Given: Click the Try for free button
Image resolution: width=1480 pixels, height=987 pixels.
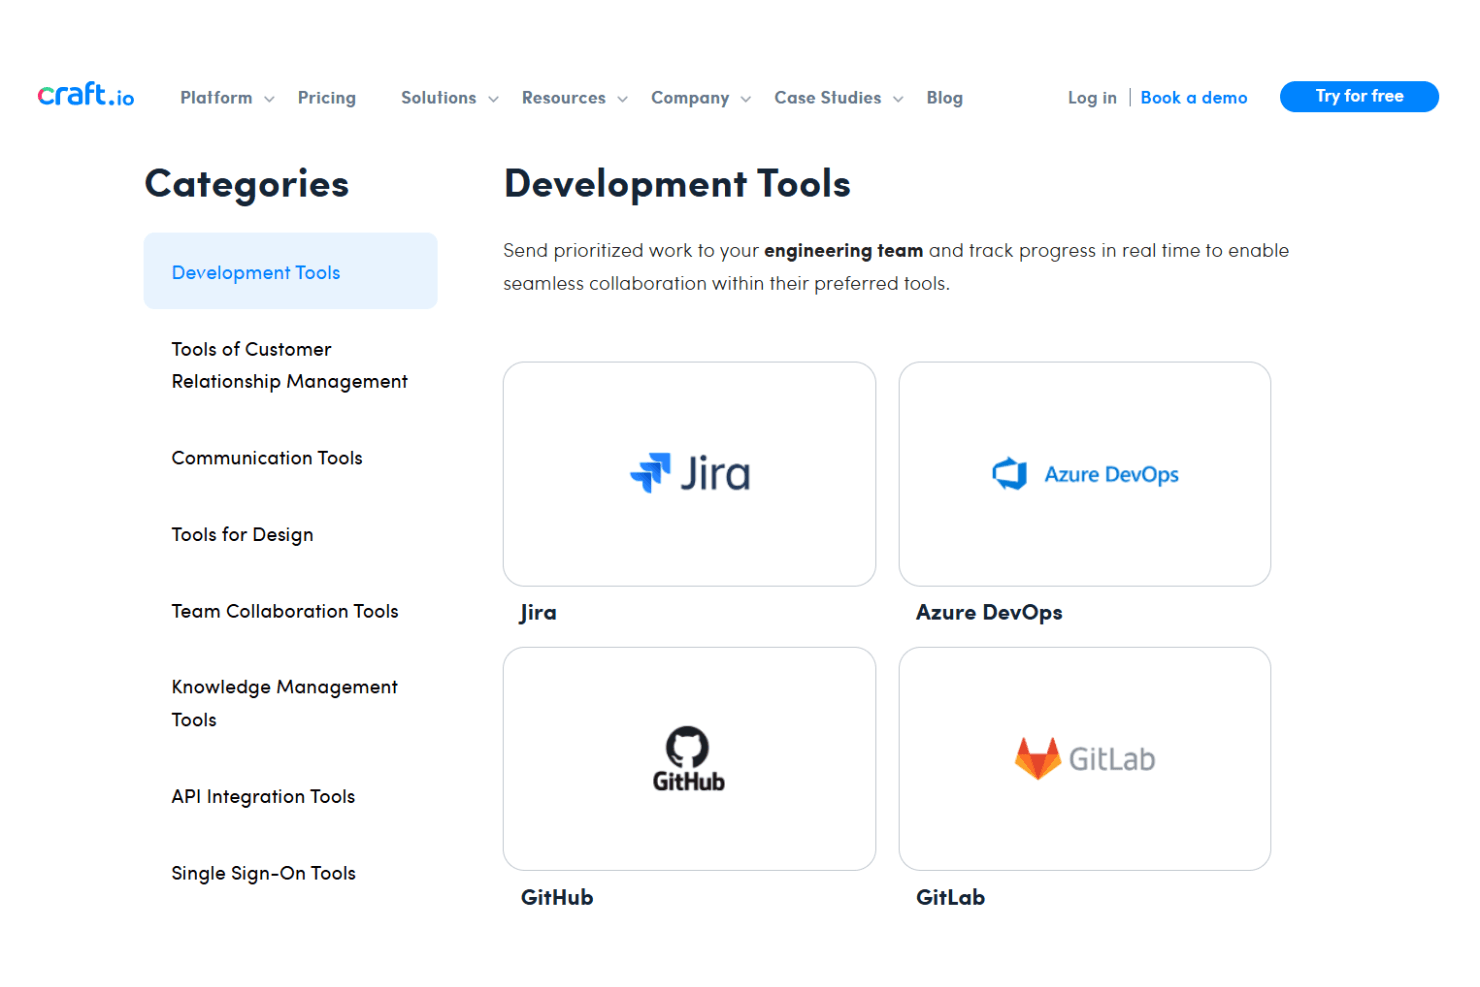Looking at the screenshot, I should 1359,96.
